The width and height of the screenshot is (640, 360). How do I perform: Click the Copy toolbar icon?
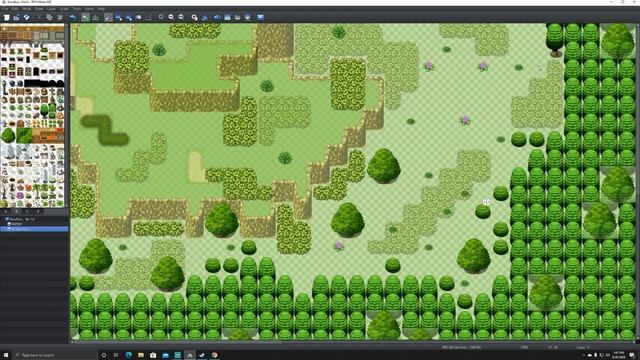click(49, 17)
